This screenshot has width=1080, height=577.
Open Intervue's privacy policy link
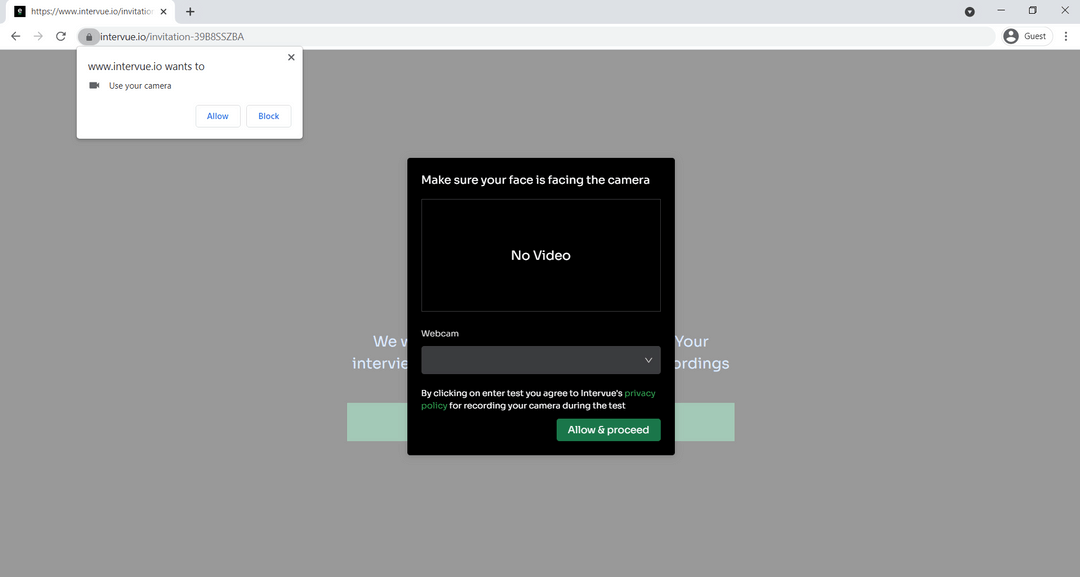[x=639, y=393]
